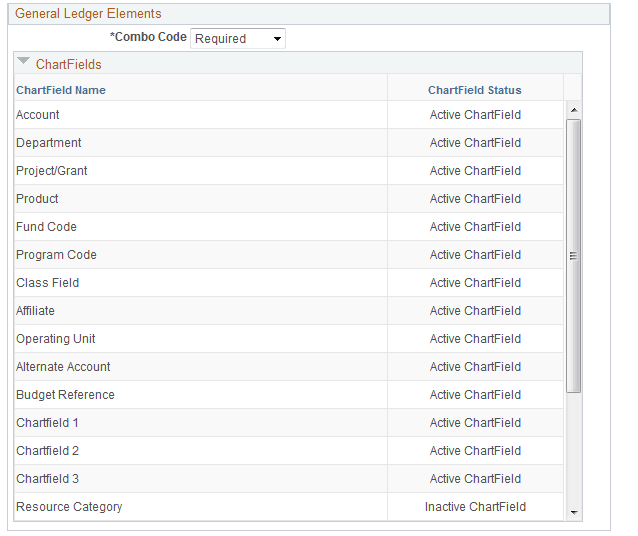
Task: Select the Operating Unit row
Action: [289, 339]
